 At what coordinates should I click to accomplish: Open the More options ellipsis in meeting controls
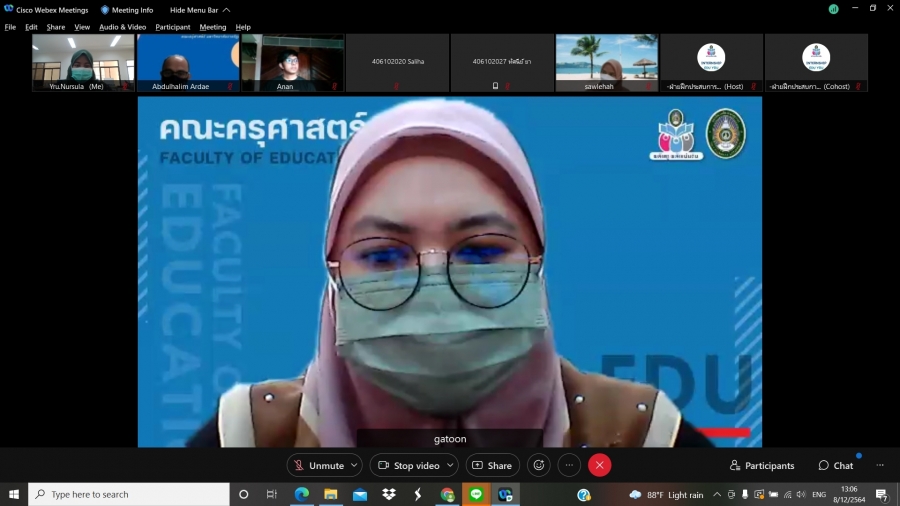click(569, 465)
